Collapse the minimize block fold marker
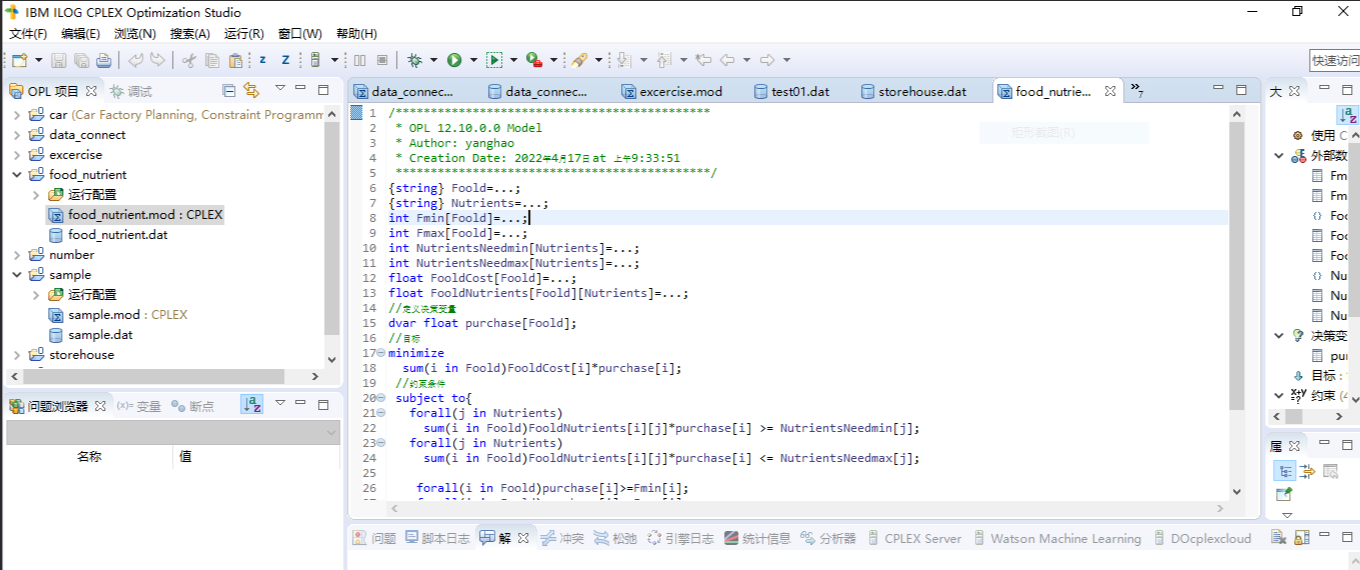 pos(381,353)
